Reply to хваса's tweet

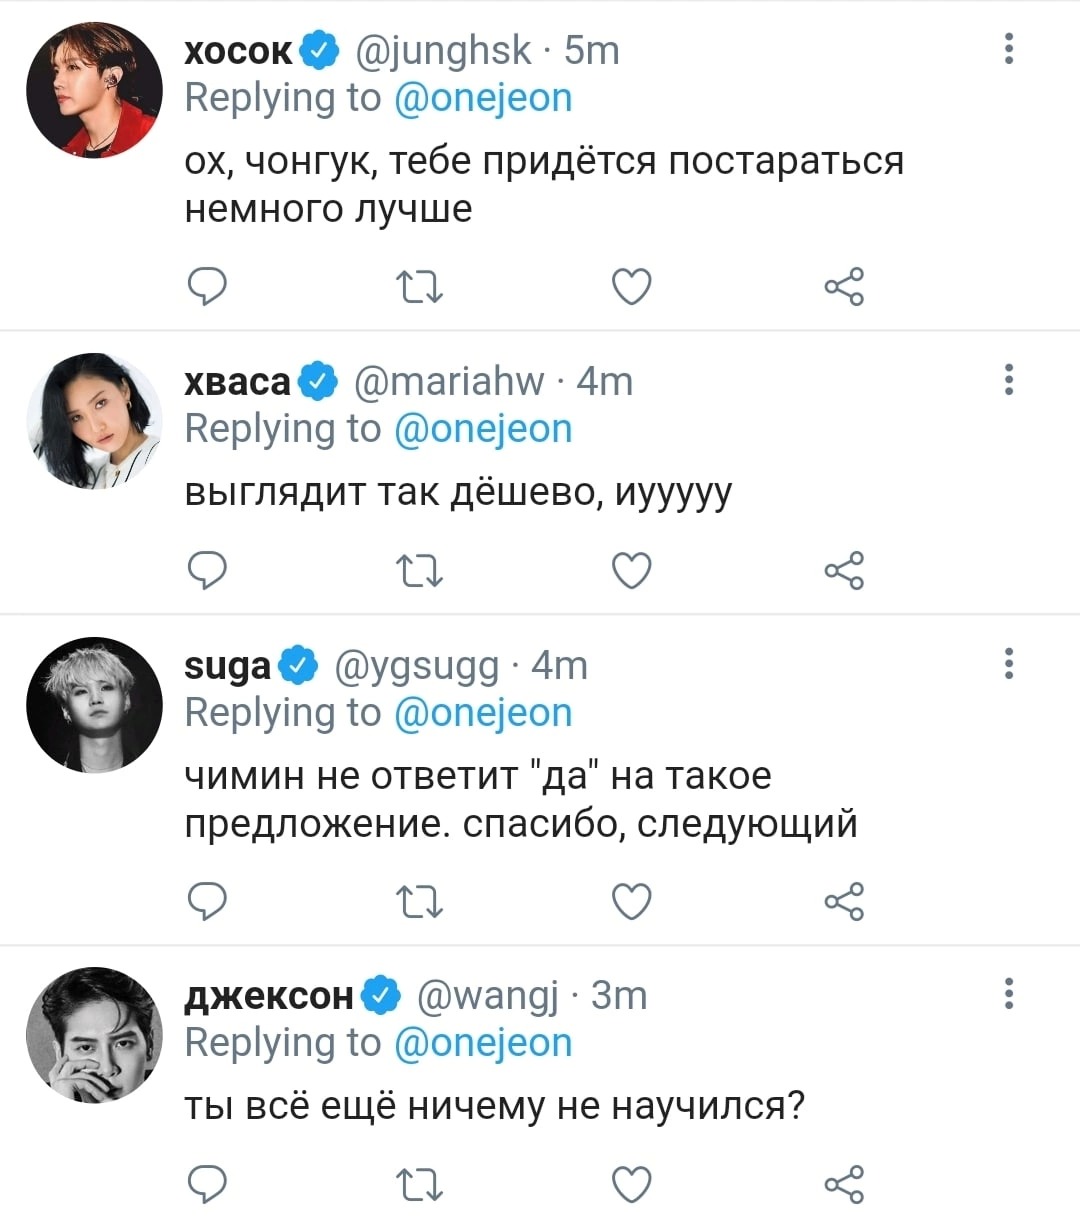click(x=207, y=570)
